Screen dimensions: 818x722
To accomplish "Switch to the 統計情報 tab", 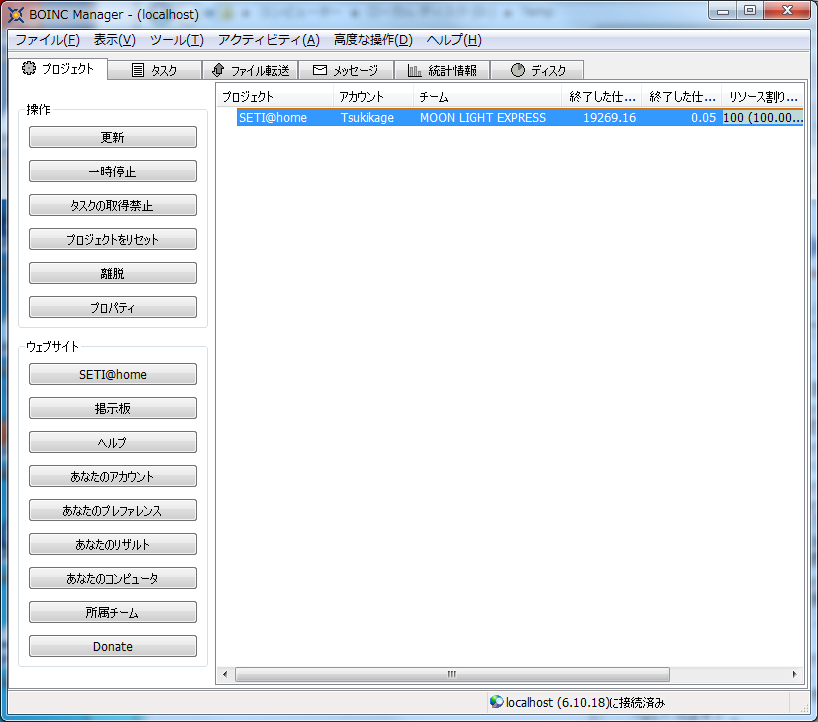I will 442,70.
